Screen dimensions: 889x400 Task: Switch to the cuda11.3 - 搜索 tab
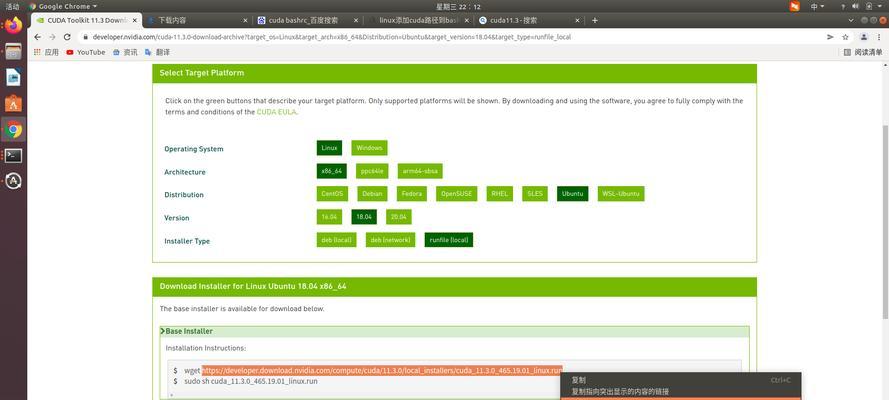[x=527, y=20]
